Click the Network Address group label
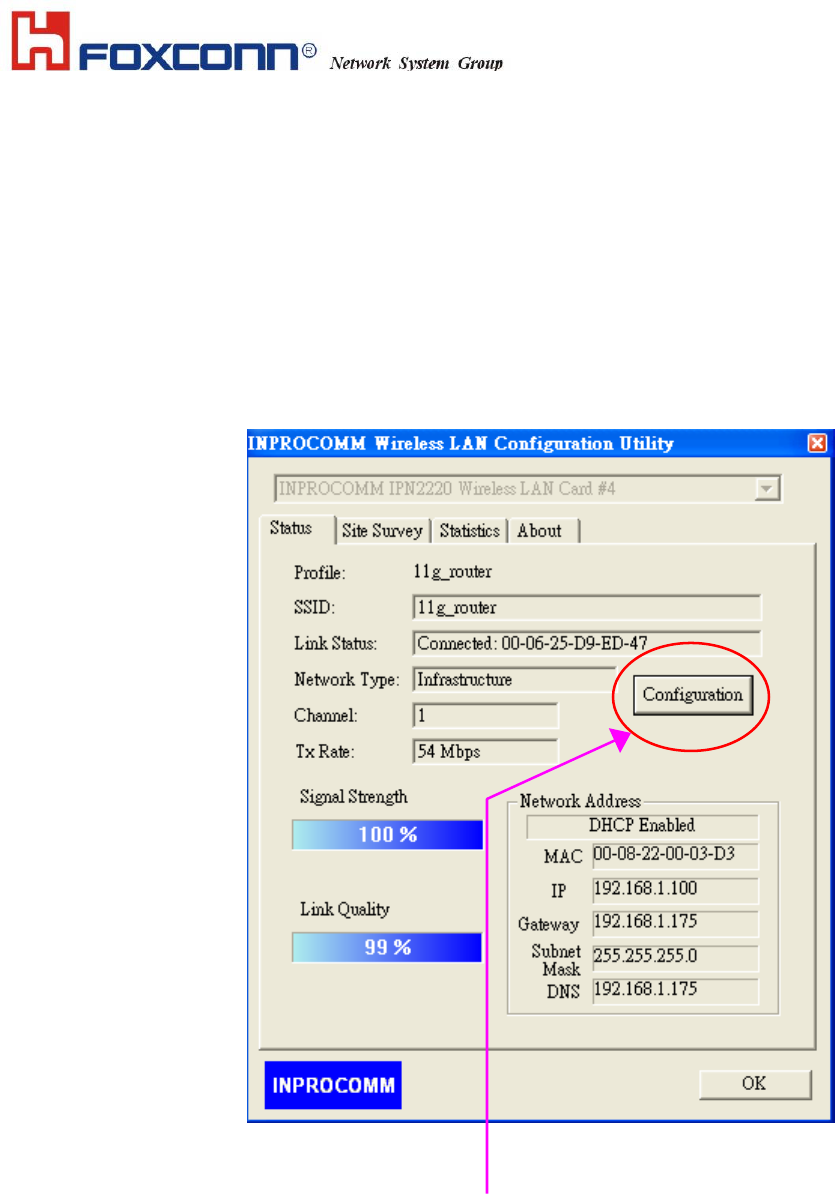The width and height of the screenshot is (835, 1194). 580,801
